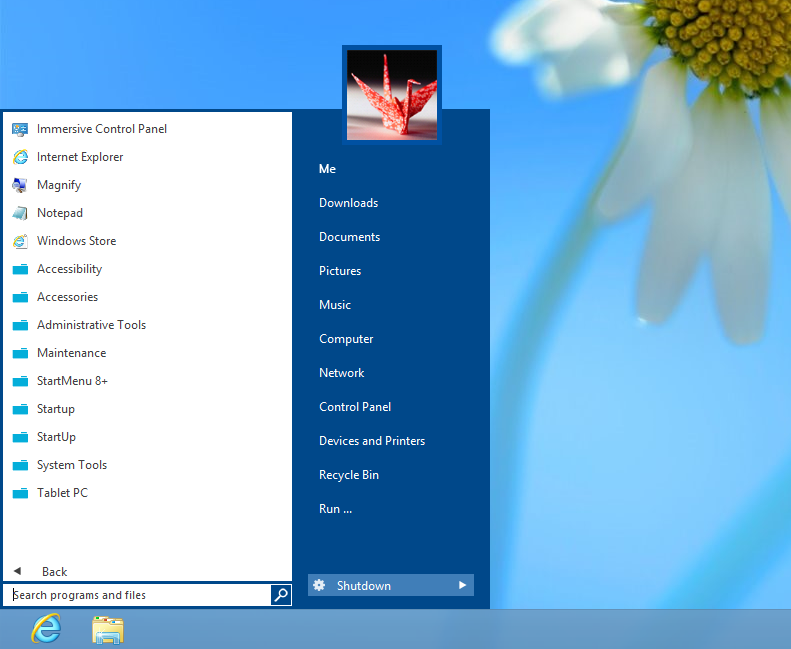791x649 pixels.
Task: Click the origami crane user picture
Action: 392,95
